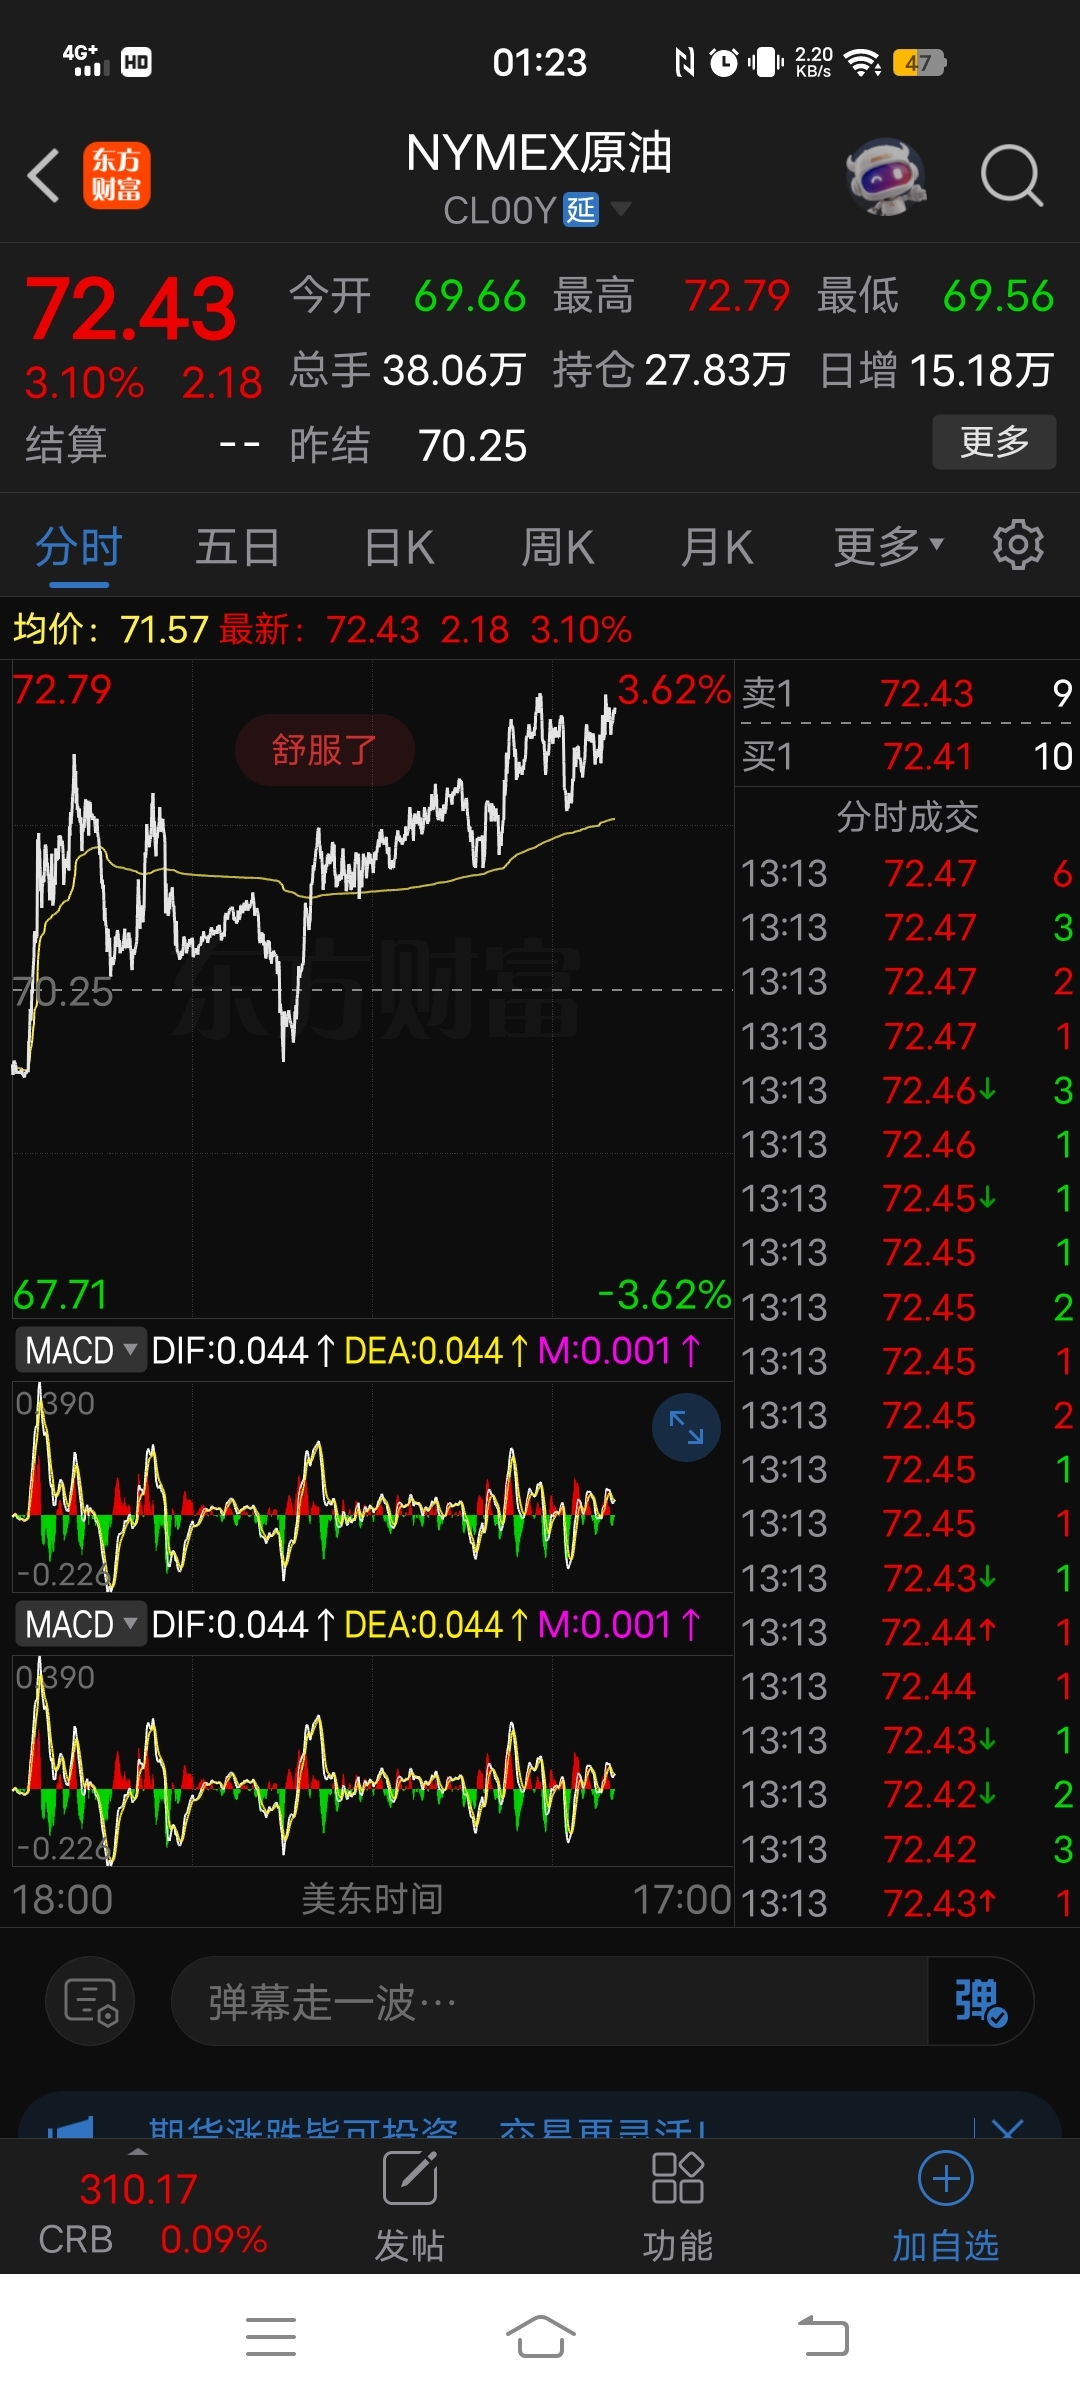Screen dimensions: 1080x2400
Task: Toggle the 弹 danmaku switch
Action: point(979,2001)
